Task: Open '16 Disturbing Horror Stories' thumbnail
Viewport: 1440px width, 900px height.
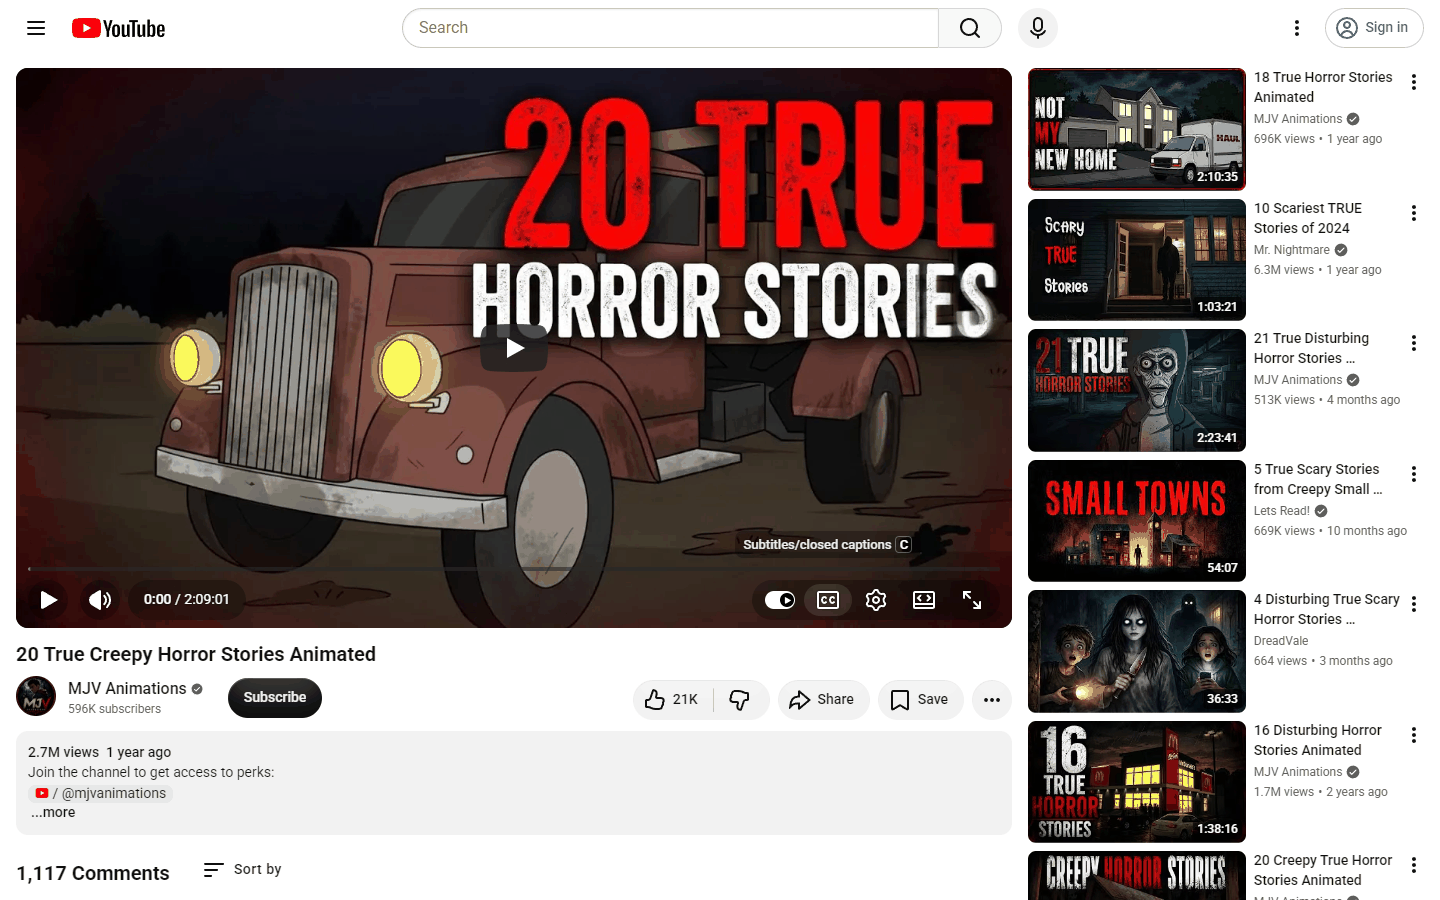Action: 1137,782
